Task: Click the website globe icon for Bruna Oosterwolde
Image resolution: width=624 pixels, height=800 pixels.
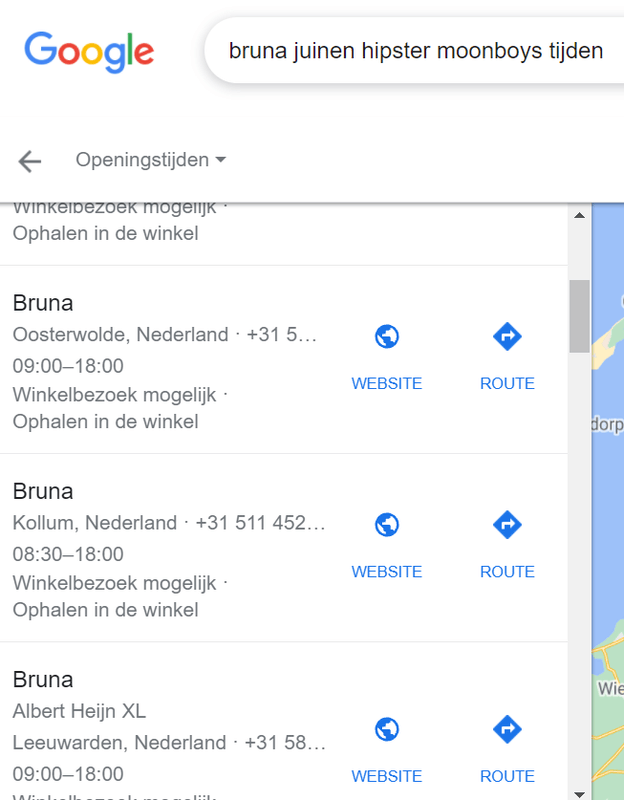Action: click(387, 336)
